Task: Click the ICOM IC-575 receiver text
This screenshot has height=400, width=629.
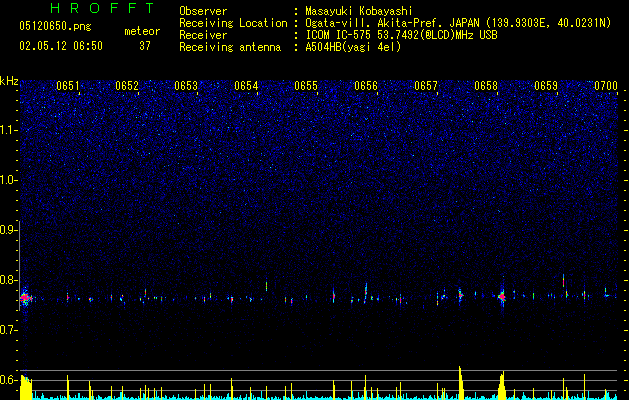Action: 401,35
